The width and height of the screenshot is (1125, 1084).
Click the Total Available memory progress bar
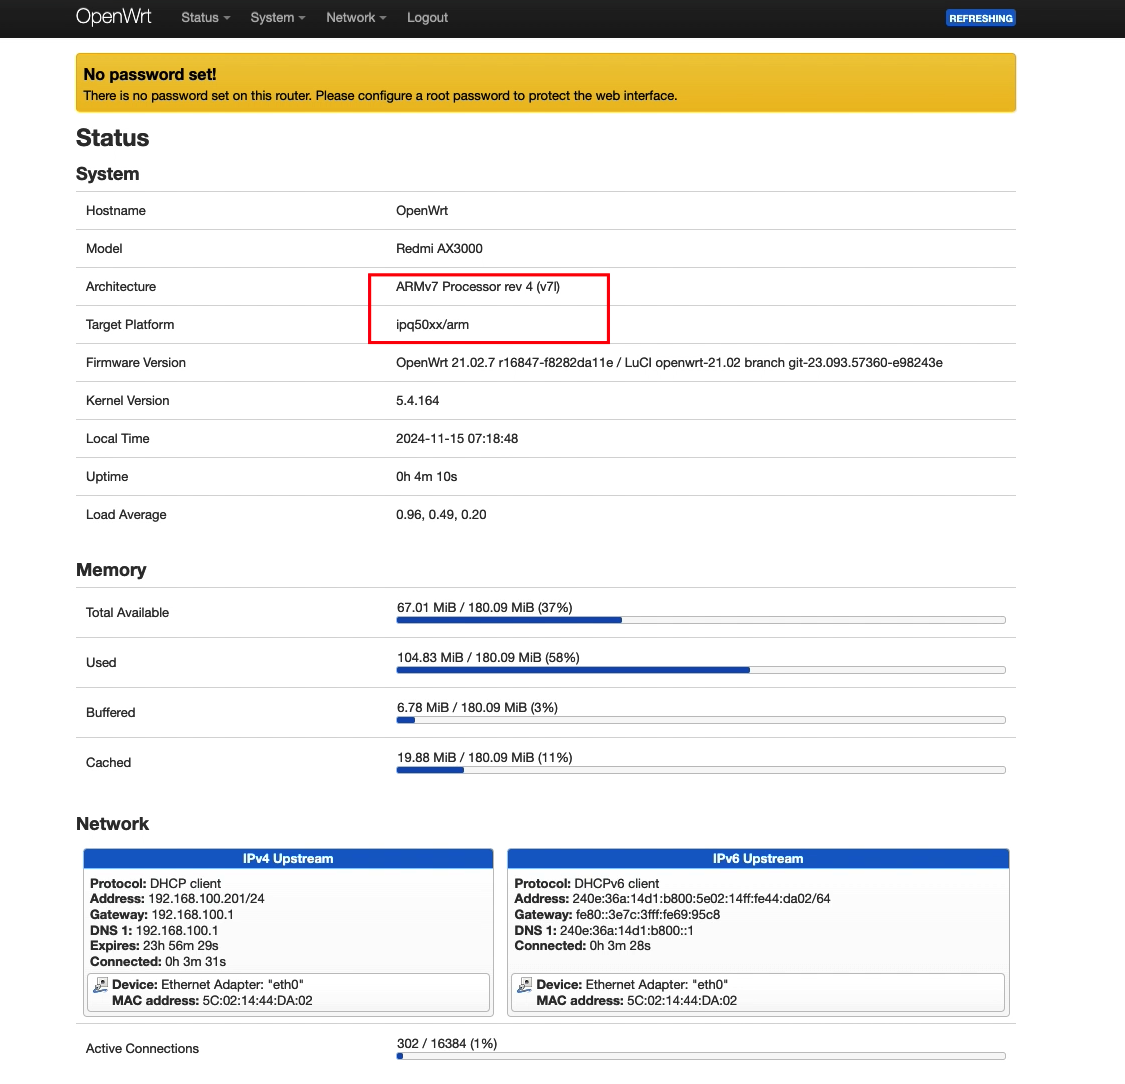(700, 620)
